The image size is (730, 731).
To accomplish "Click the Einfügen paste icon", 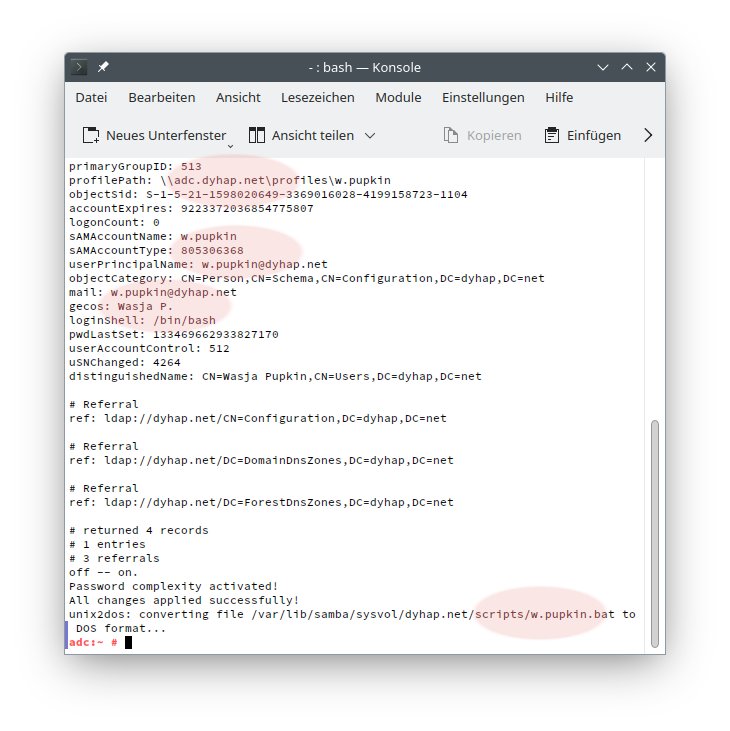I will (551, 135).
